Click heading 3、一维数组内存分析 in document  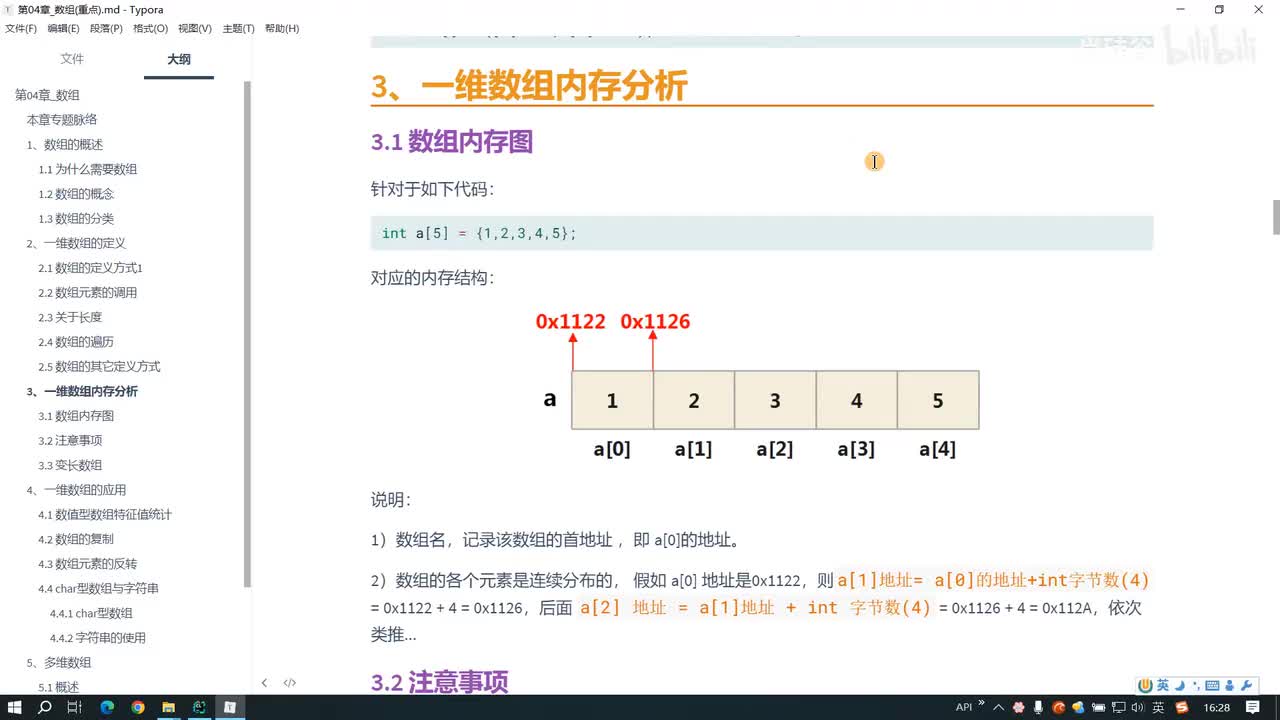point(529,86)
